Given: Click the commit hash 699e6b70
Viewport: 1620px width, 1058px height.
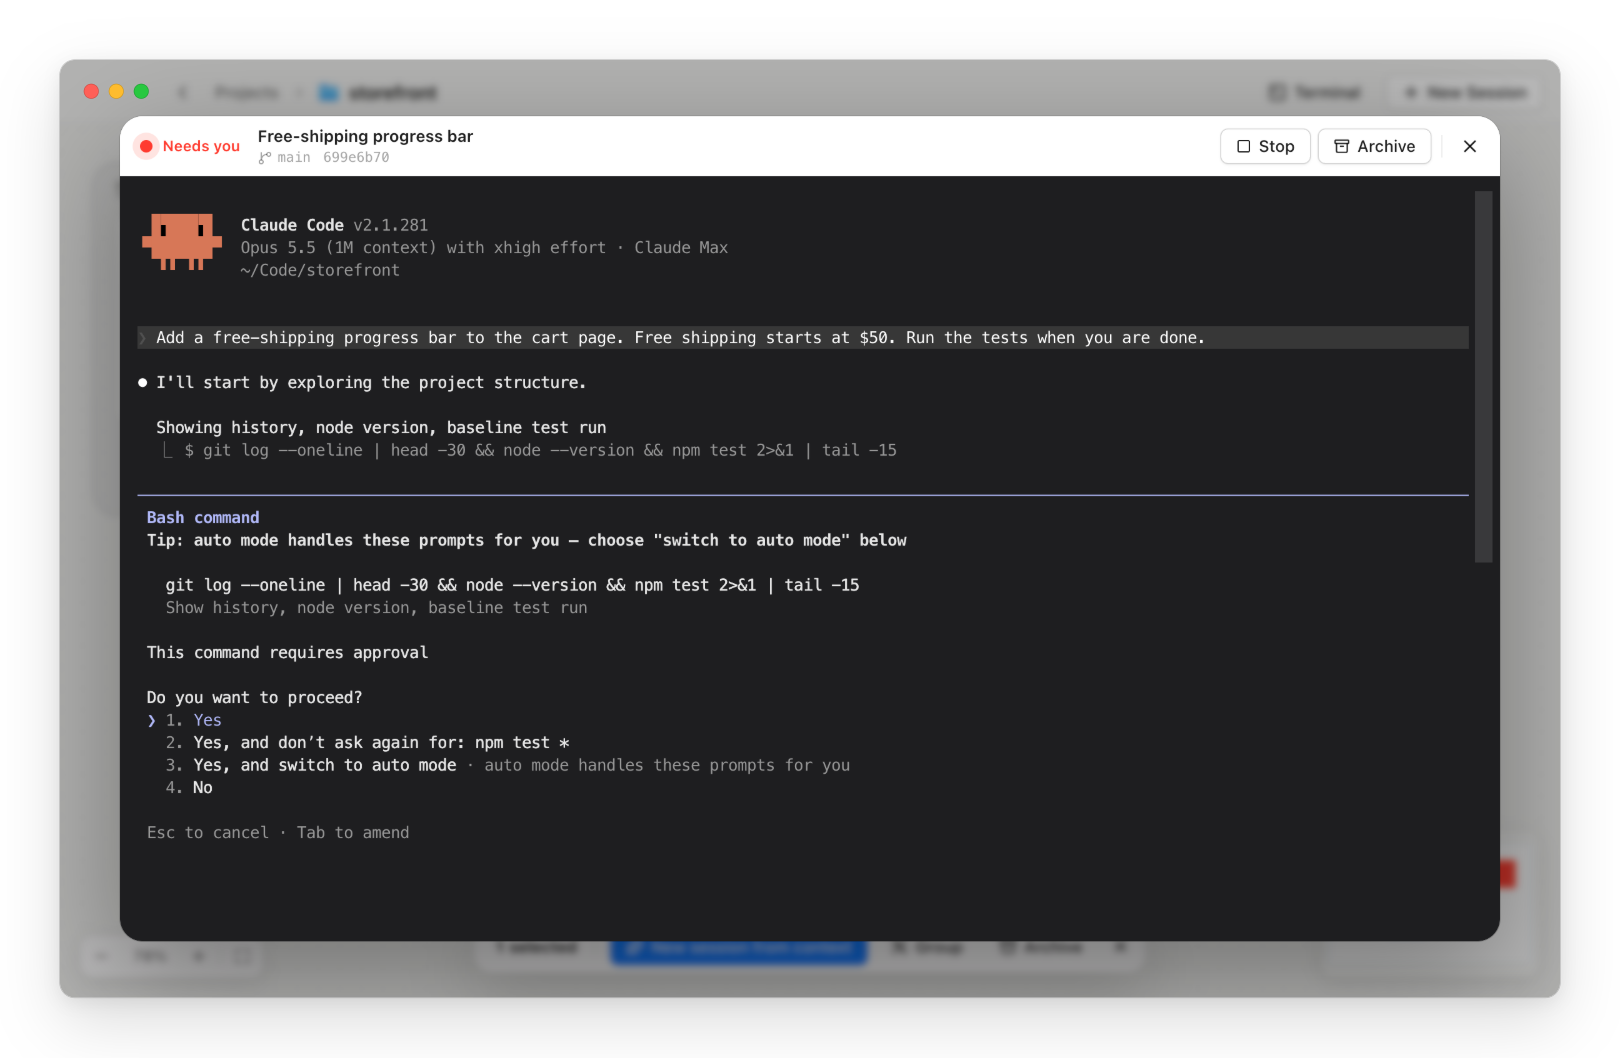Looking at the screenshot, I should (356, 158).
